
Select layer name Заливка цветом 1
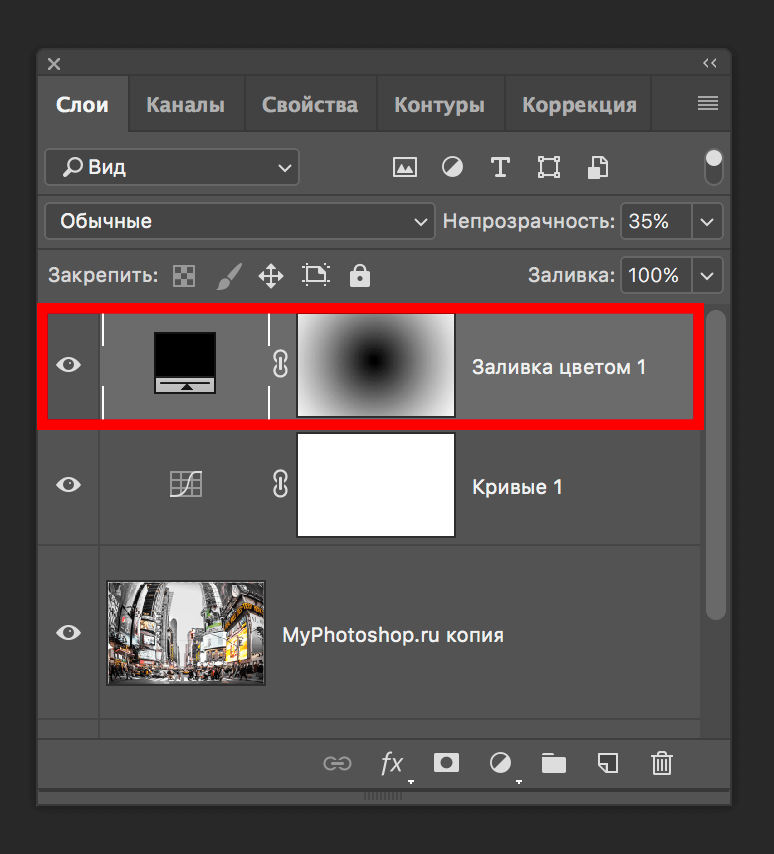coord(559,367)
